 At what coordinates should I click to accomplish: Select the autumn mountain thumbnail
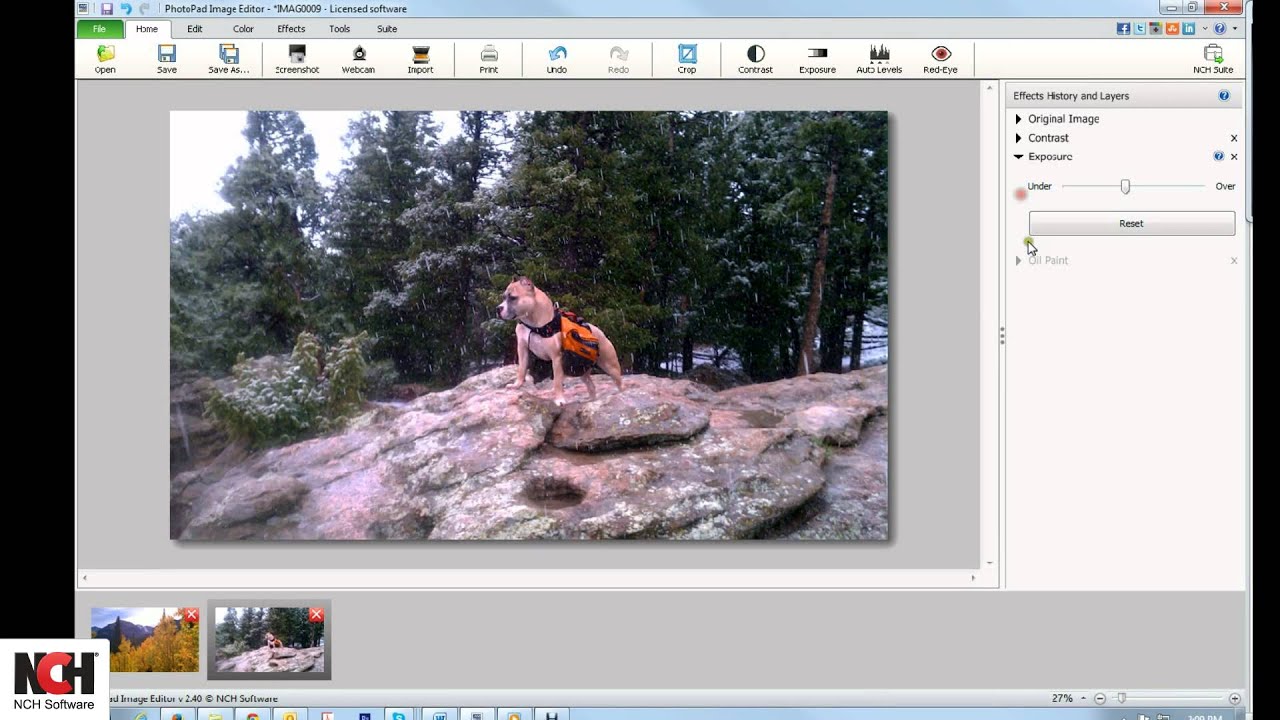tap(145, 640)
